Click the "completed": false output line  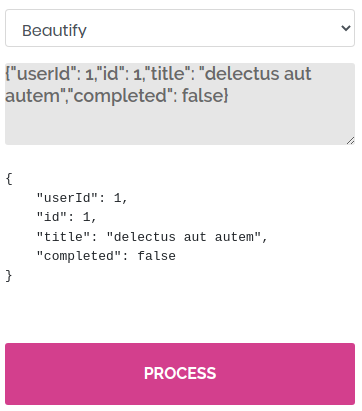[x=106, y=256]
